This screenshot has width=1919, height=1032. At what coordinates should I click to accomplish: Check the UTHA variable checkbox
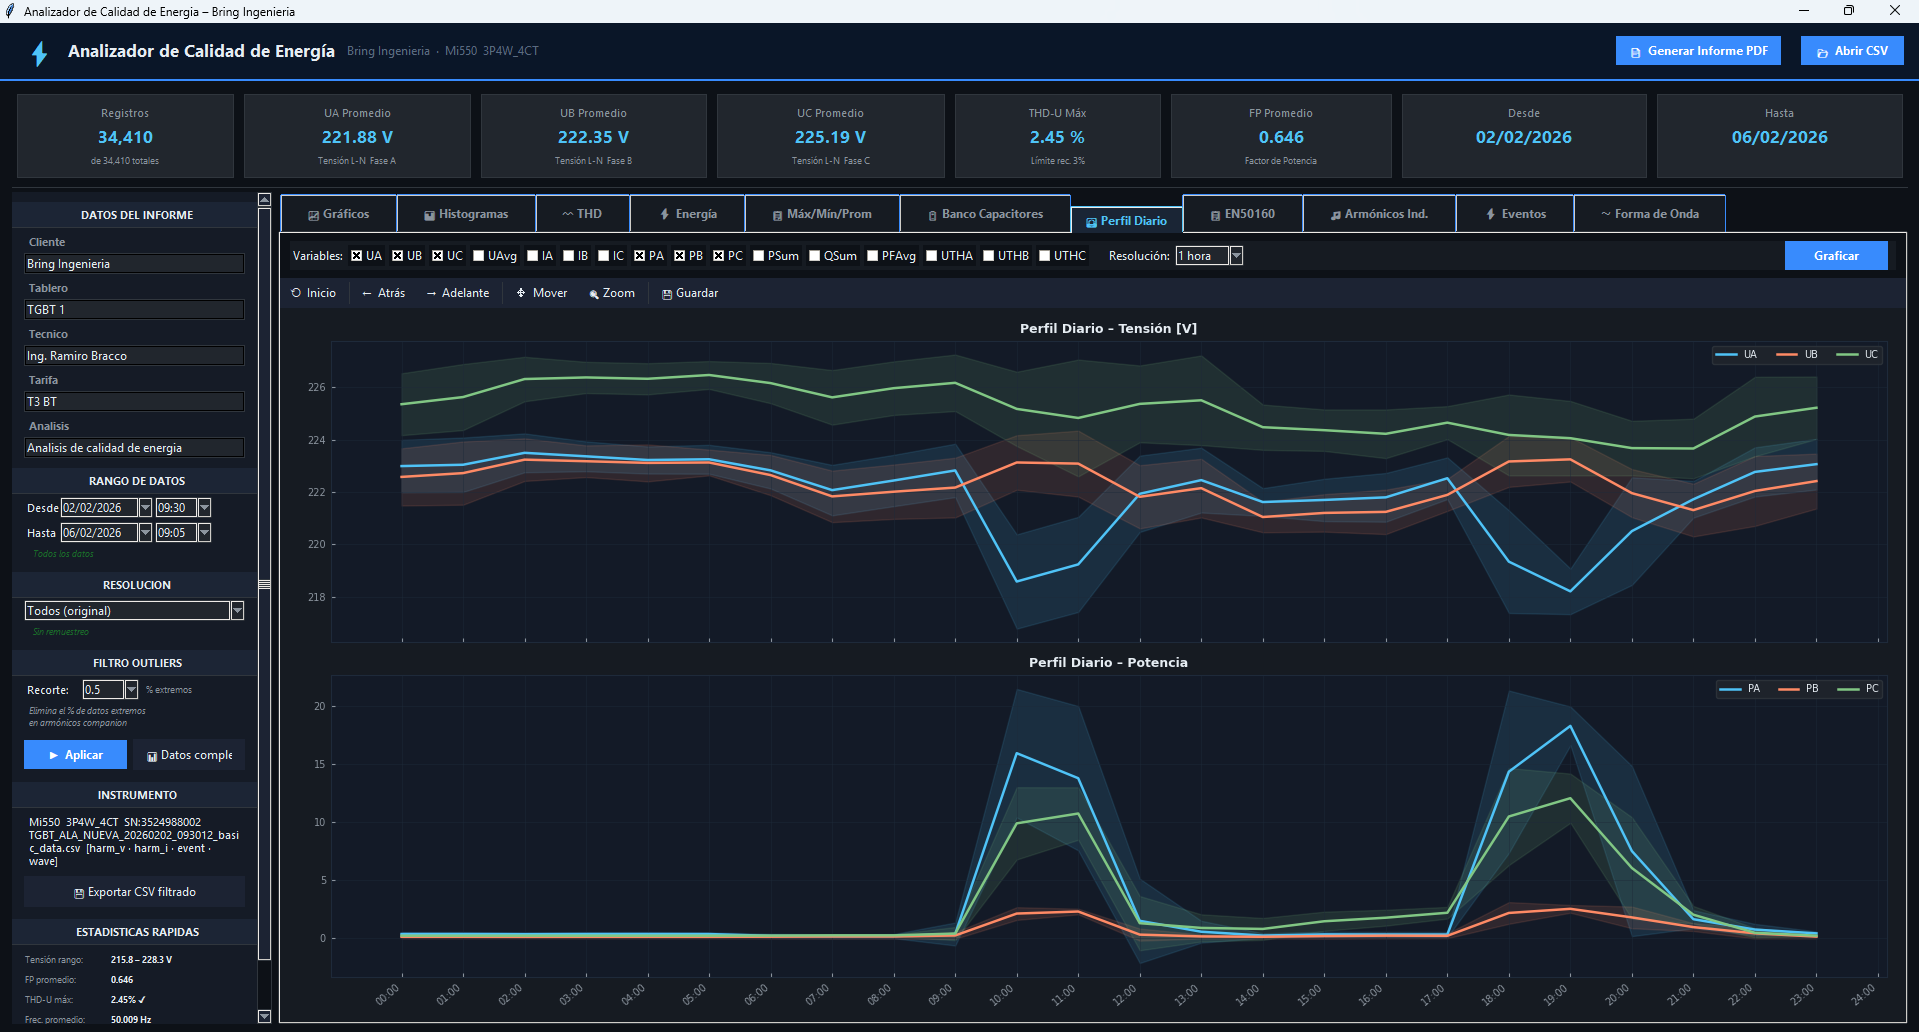pos(932,256)
